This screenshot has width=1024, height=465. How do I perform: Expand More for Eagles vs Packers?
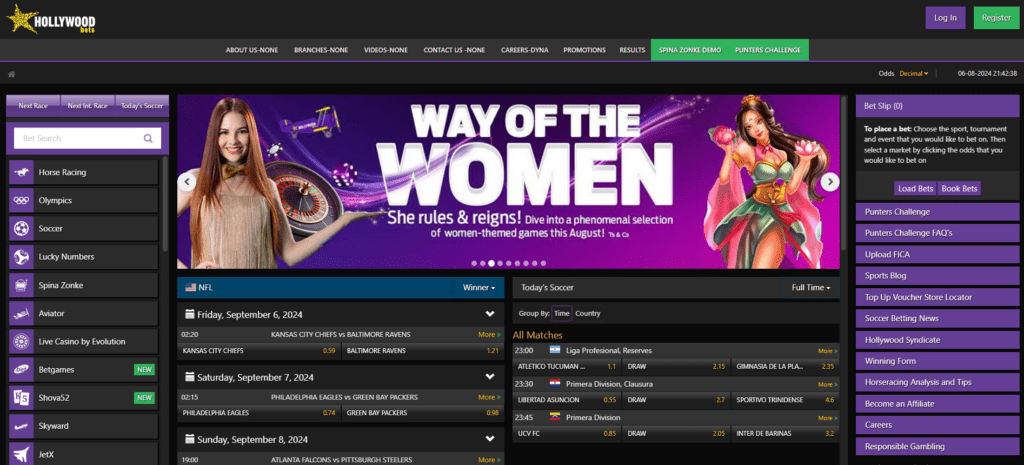489,397
